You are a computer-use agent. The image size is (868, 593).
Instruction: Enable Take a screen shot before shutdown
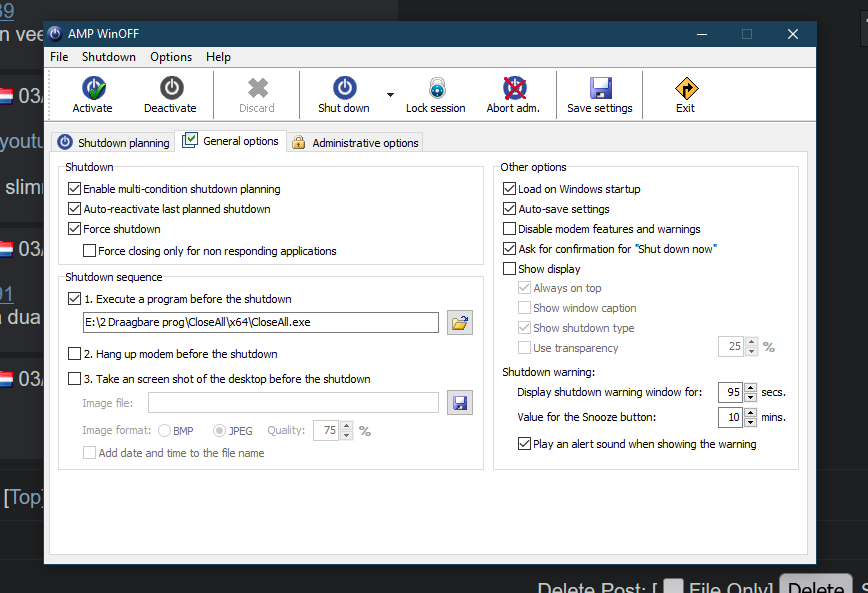(74, 379)
